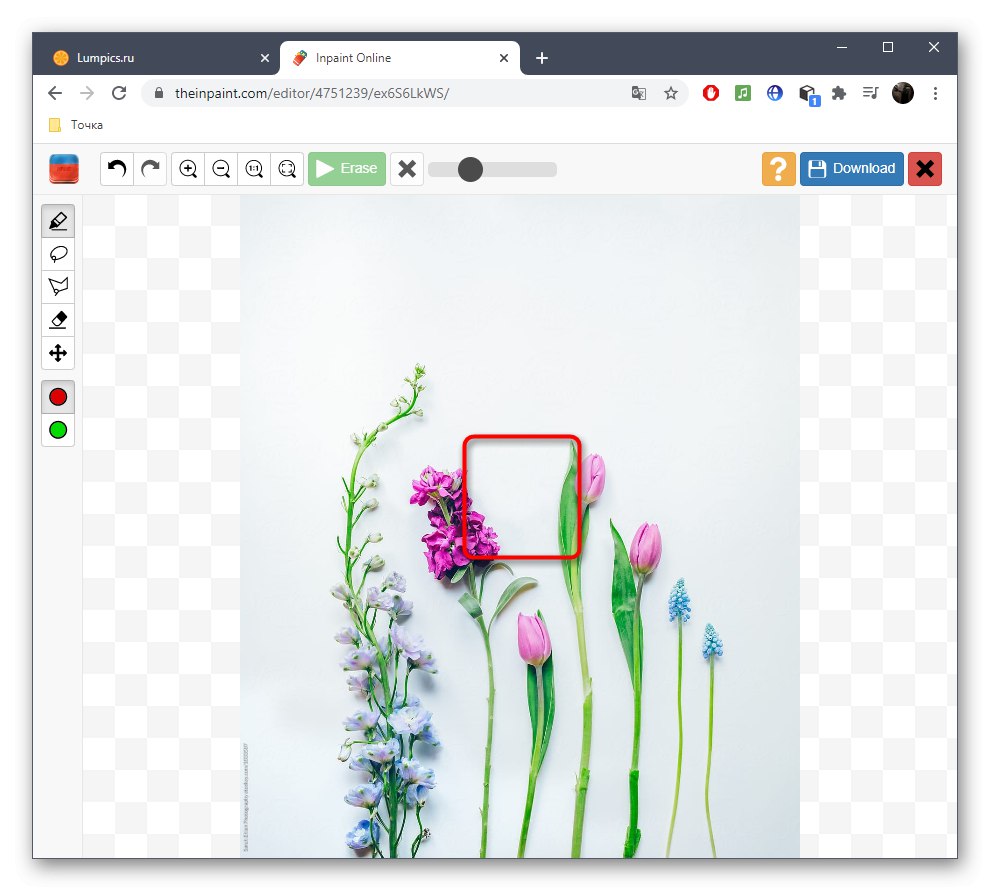
Task: Switch to red marker mode
Action: tap(57, 397)
